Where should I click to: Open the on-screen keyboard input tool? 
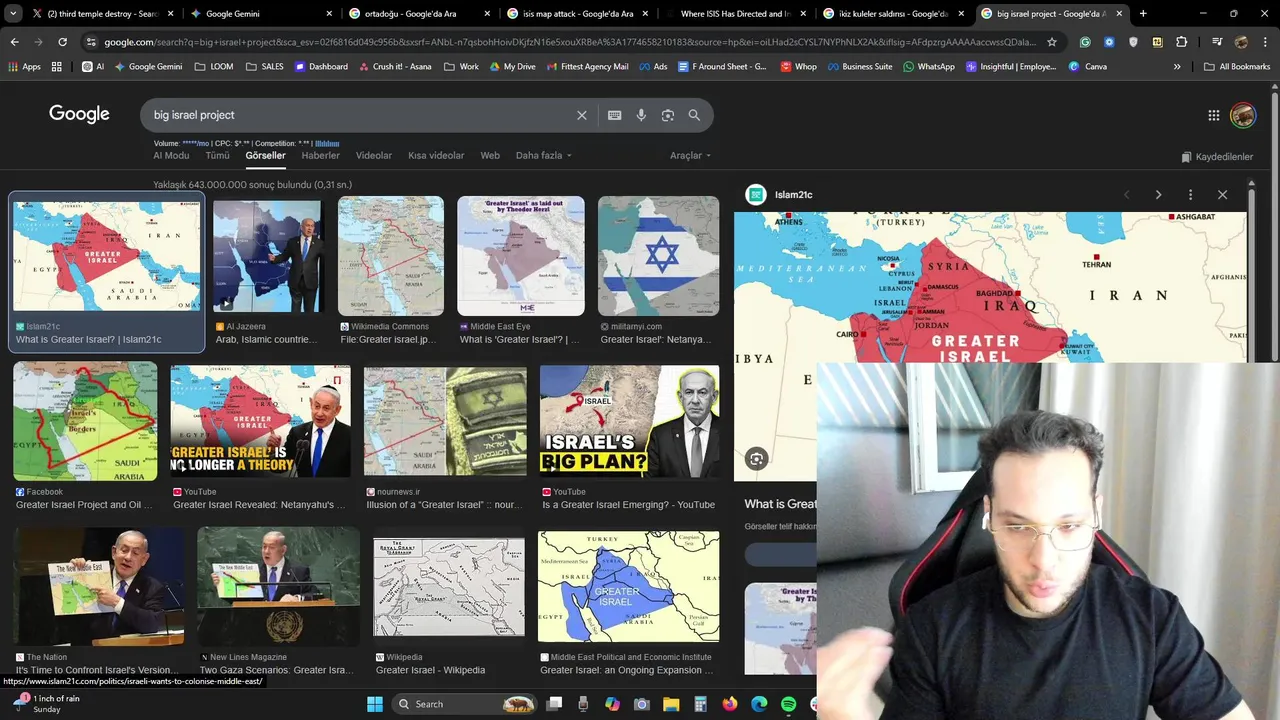[x=615, y=115]
